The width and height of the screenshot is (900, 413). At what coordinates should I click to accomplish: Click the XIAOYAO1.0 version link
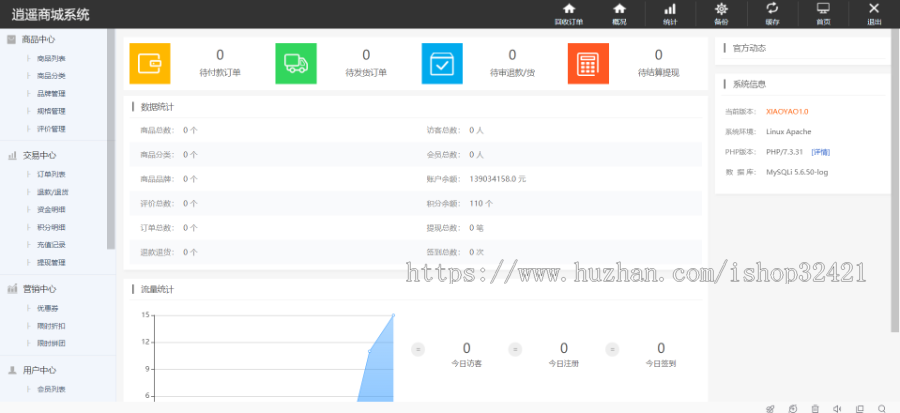[x=787, y=111]
